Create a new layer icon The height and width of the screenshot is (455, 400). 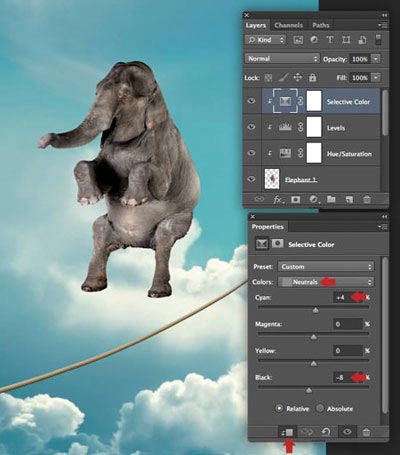pyautogui.click(x=349, y=199)
